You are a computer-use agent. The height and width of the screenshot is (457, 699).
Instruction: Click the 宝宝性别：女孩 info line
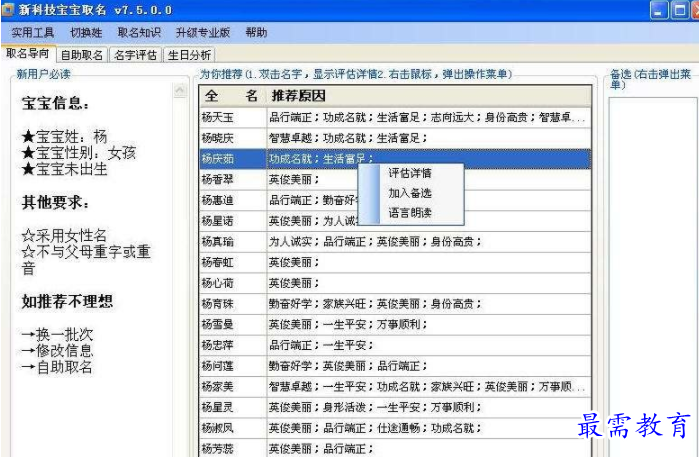click(x=78, y=153)
